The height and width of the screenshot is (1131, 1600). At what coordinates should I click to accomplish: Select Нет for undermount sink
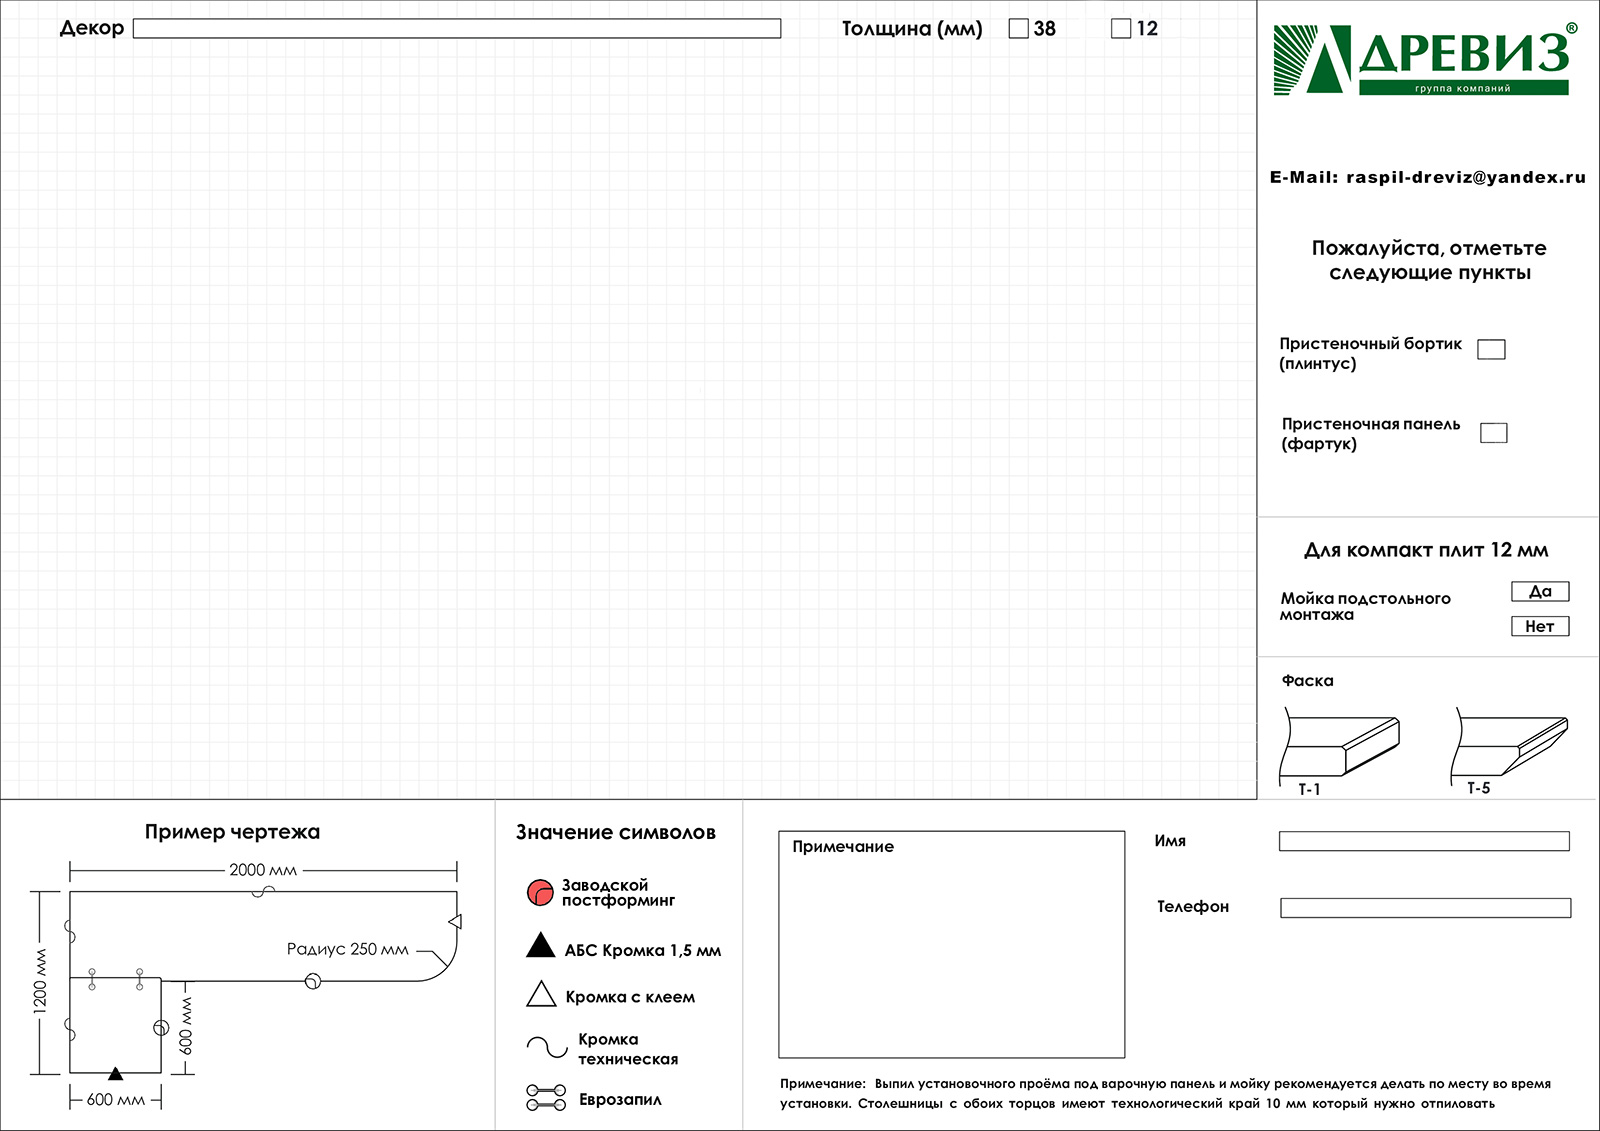coord(1540,627)
